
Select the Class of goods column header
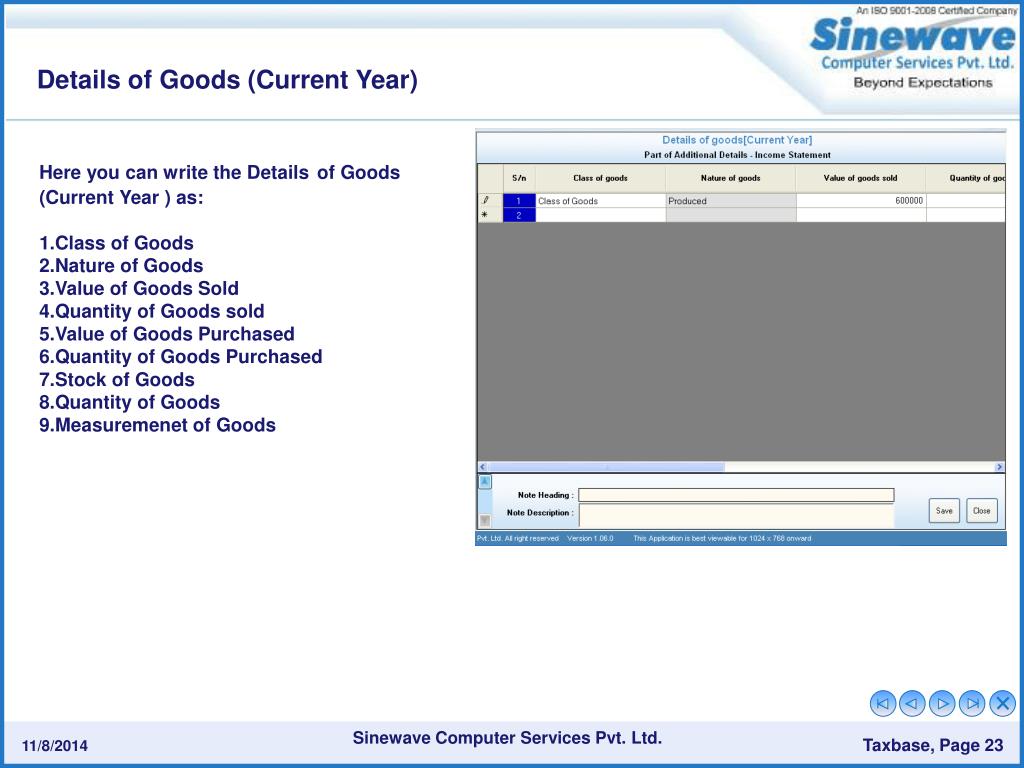[600, 178]
